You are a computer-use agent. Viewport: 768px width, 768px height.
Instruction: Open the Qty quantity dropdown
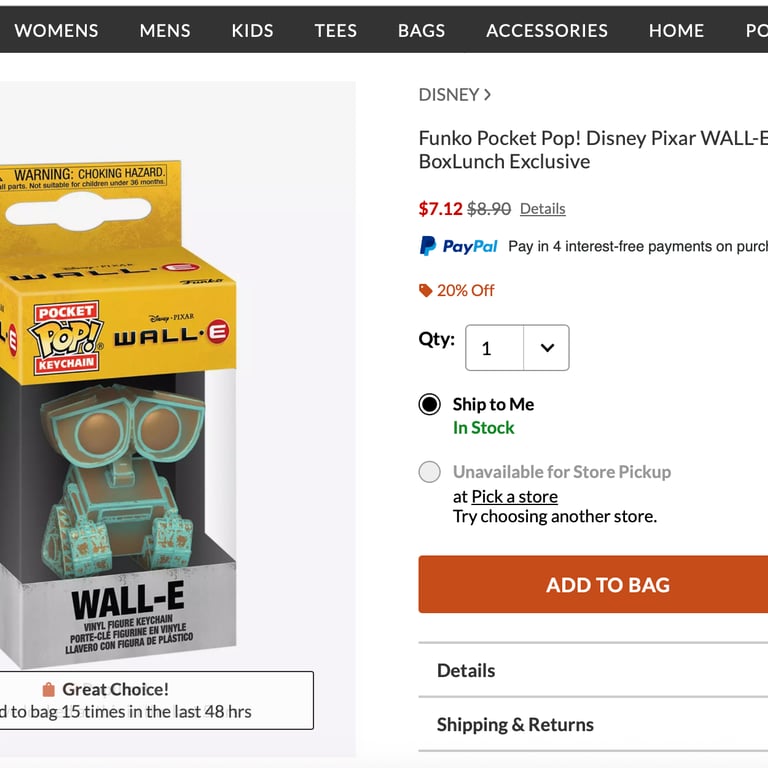tap(517, 348)
